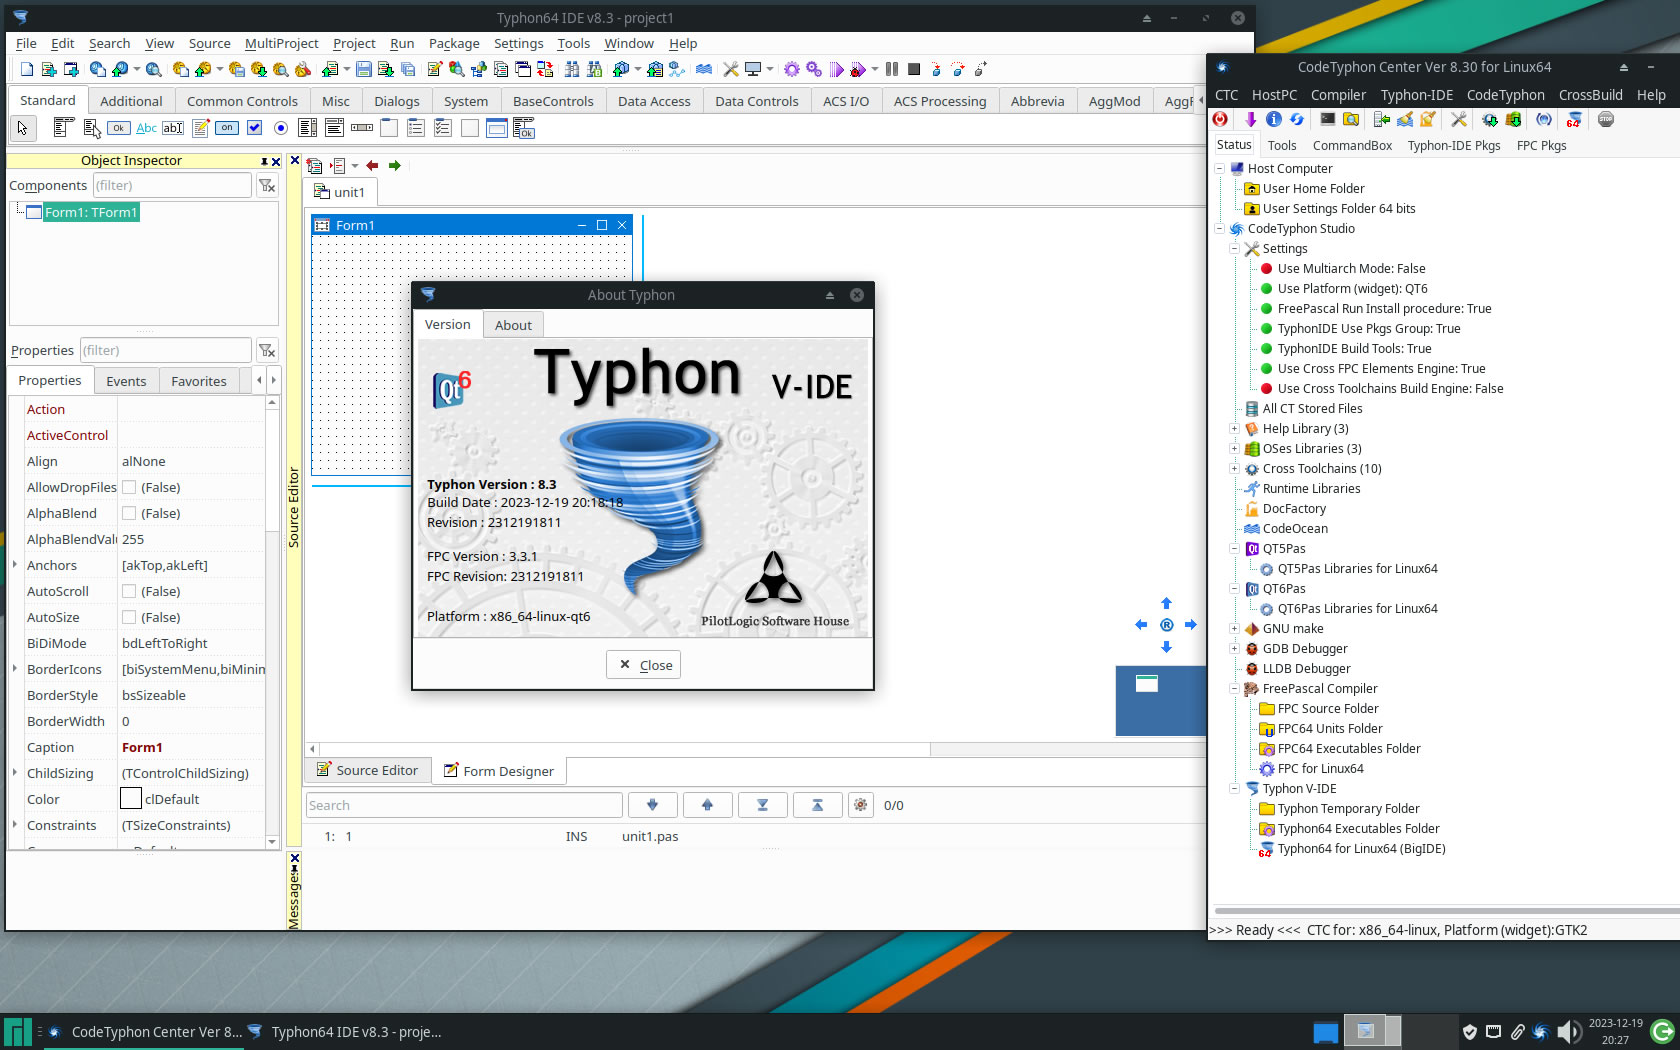Click the search previous (up arrow) button

(708, 805)
